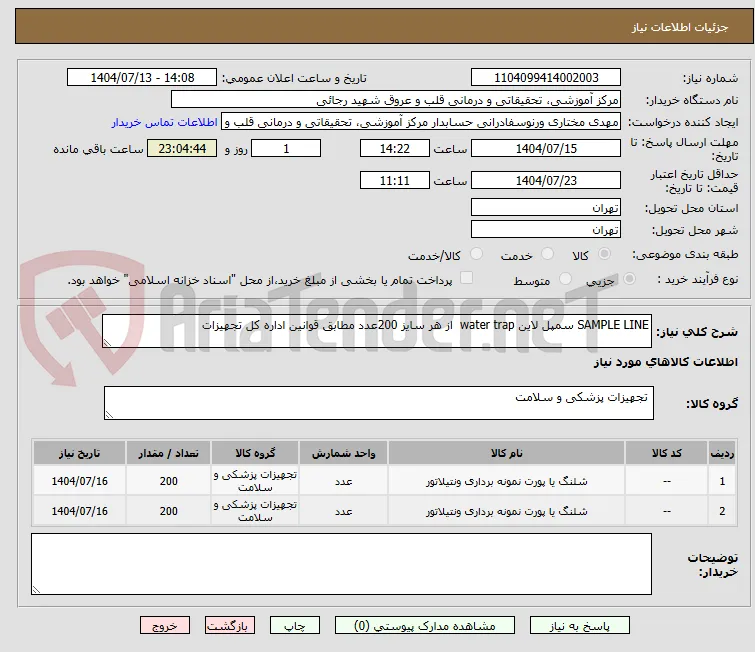Image resolution: width=755 pixels, height=652 pixels.
Task: Click the چاپ print button
Action: coord(295,626)
